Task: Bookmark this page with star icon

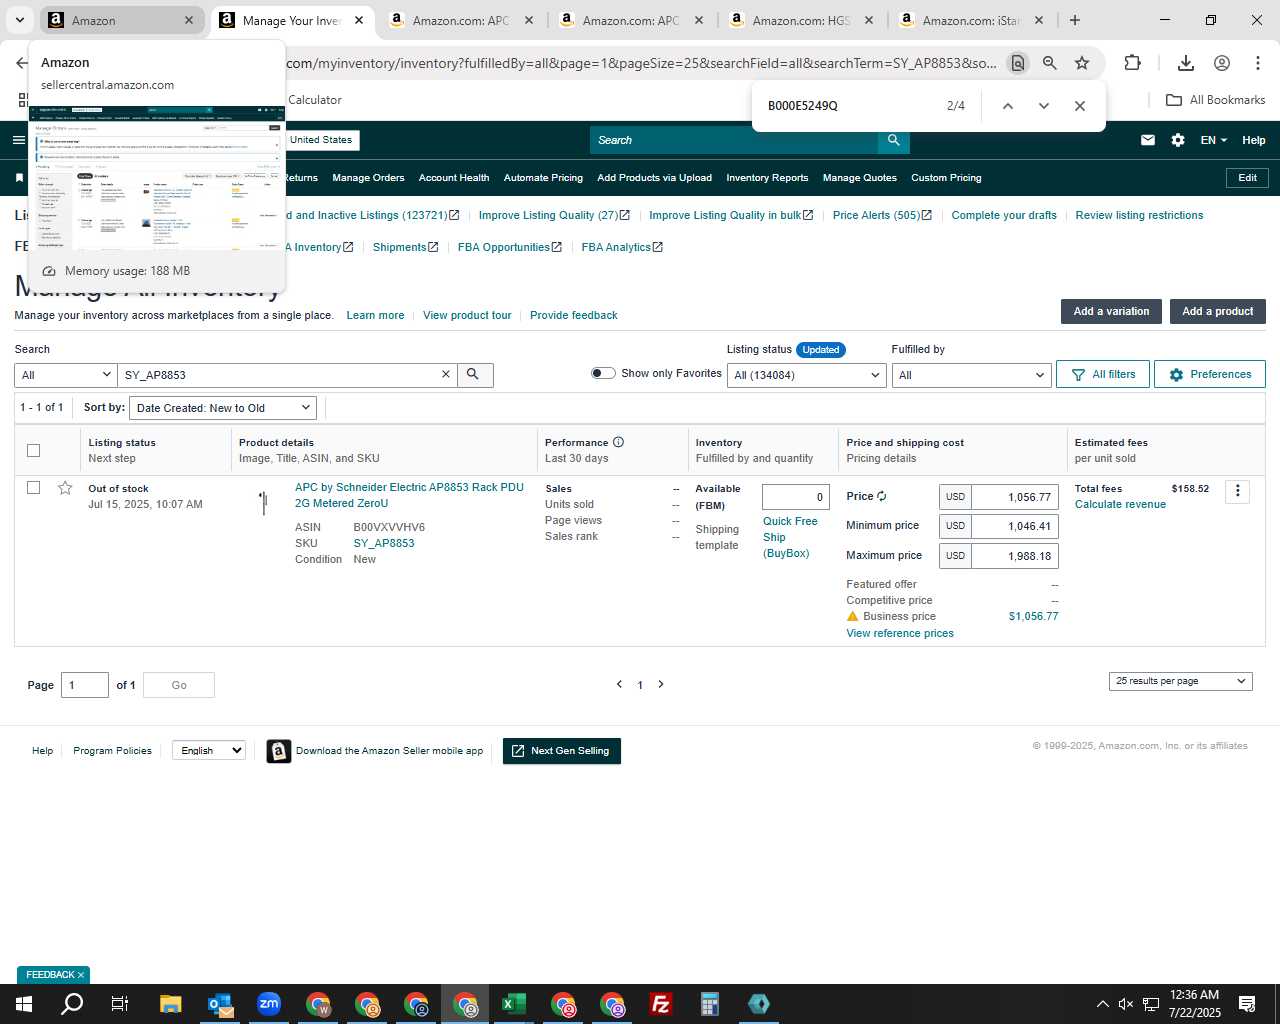Action: click(1082, 63)
